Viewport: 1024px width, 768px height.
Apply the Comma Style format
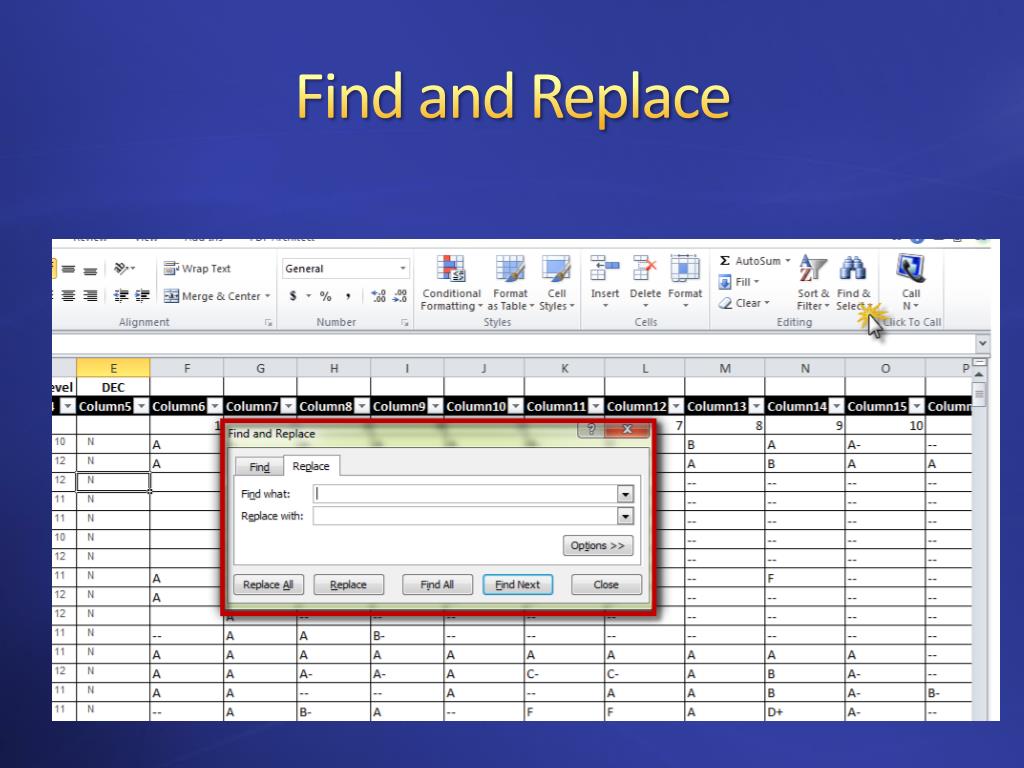click(348, 296)
